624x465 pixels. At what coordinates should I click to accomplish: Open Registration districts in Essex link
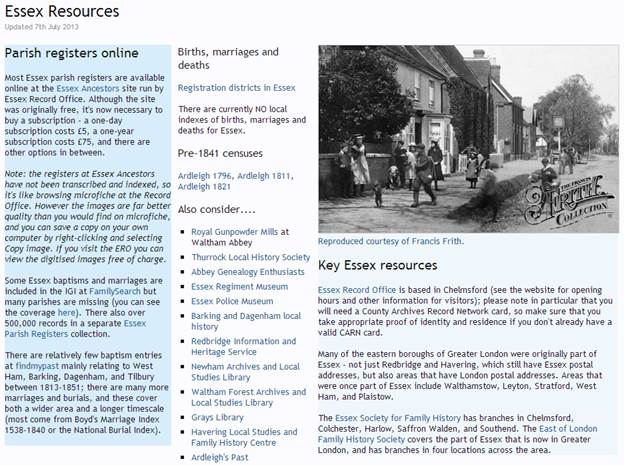click(236, 88)
